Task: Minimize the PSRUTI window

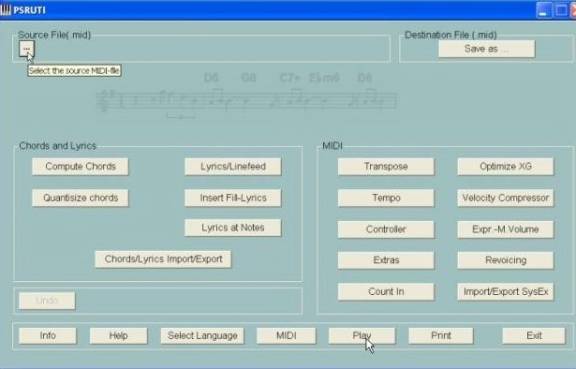Action: point(544,10)
